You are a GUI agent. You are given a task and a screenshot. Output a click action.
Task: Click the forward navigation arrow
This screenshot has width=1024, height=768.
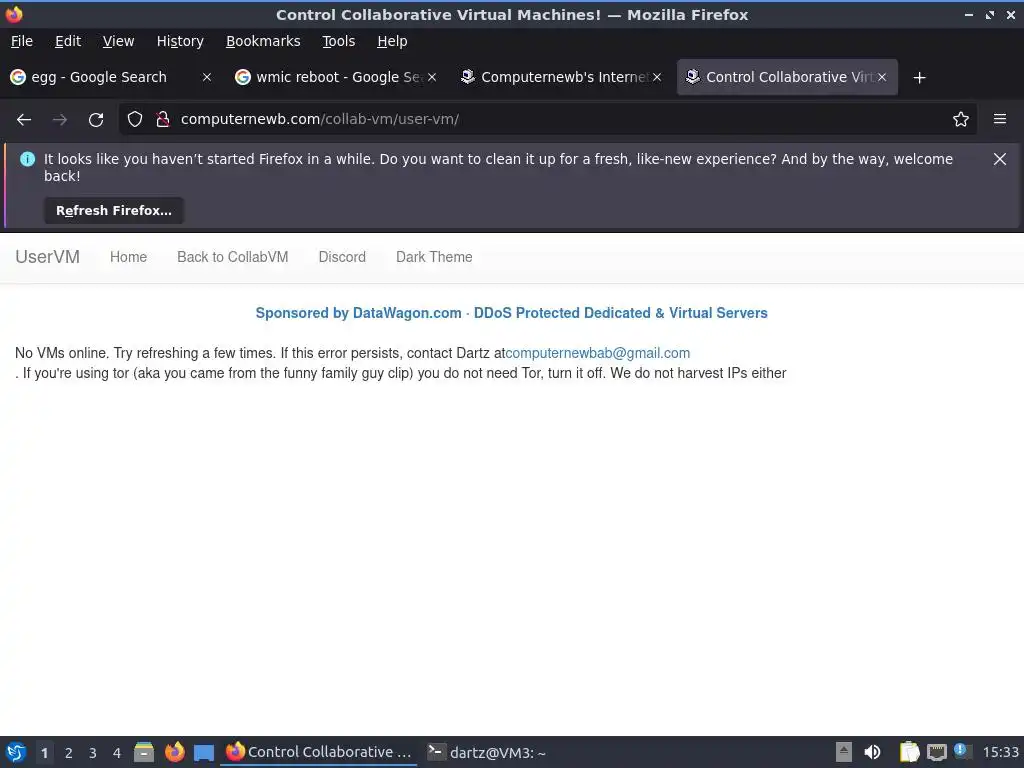click(60, 120)
